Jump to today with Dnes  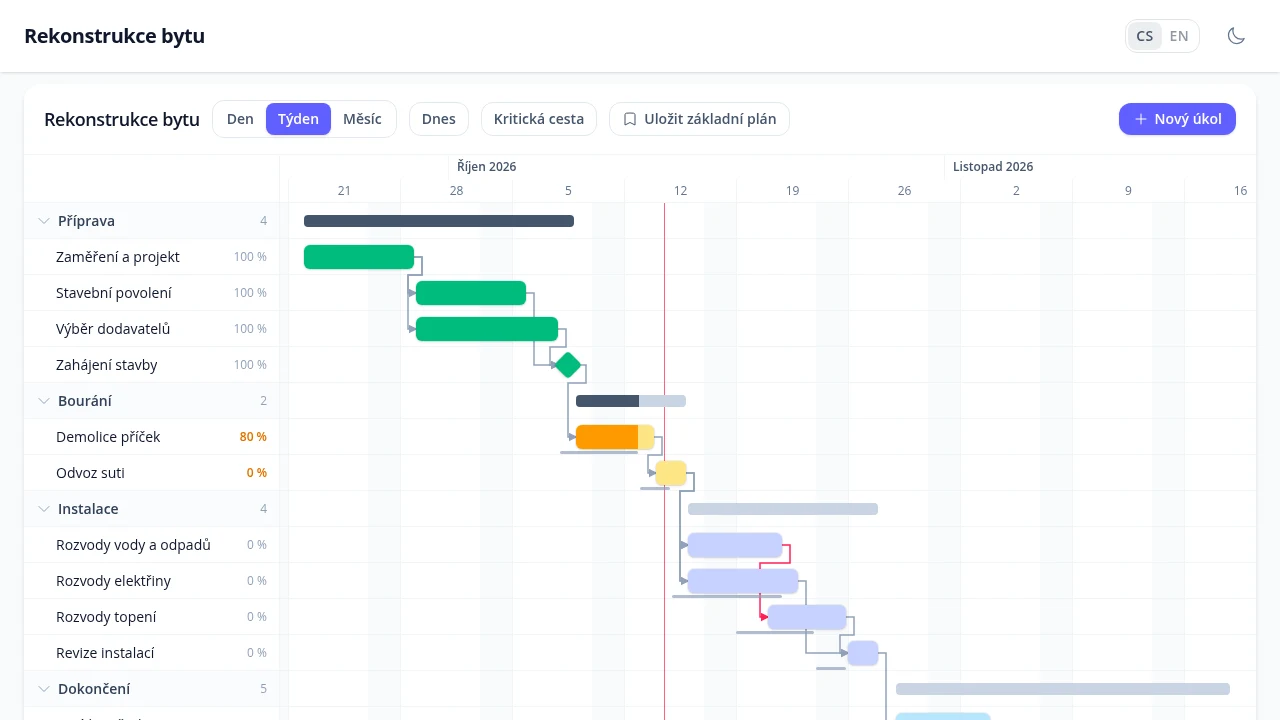(439, 119)
